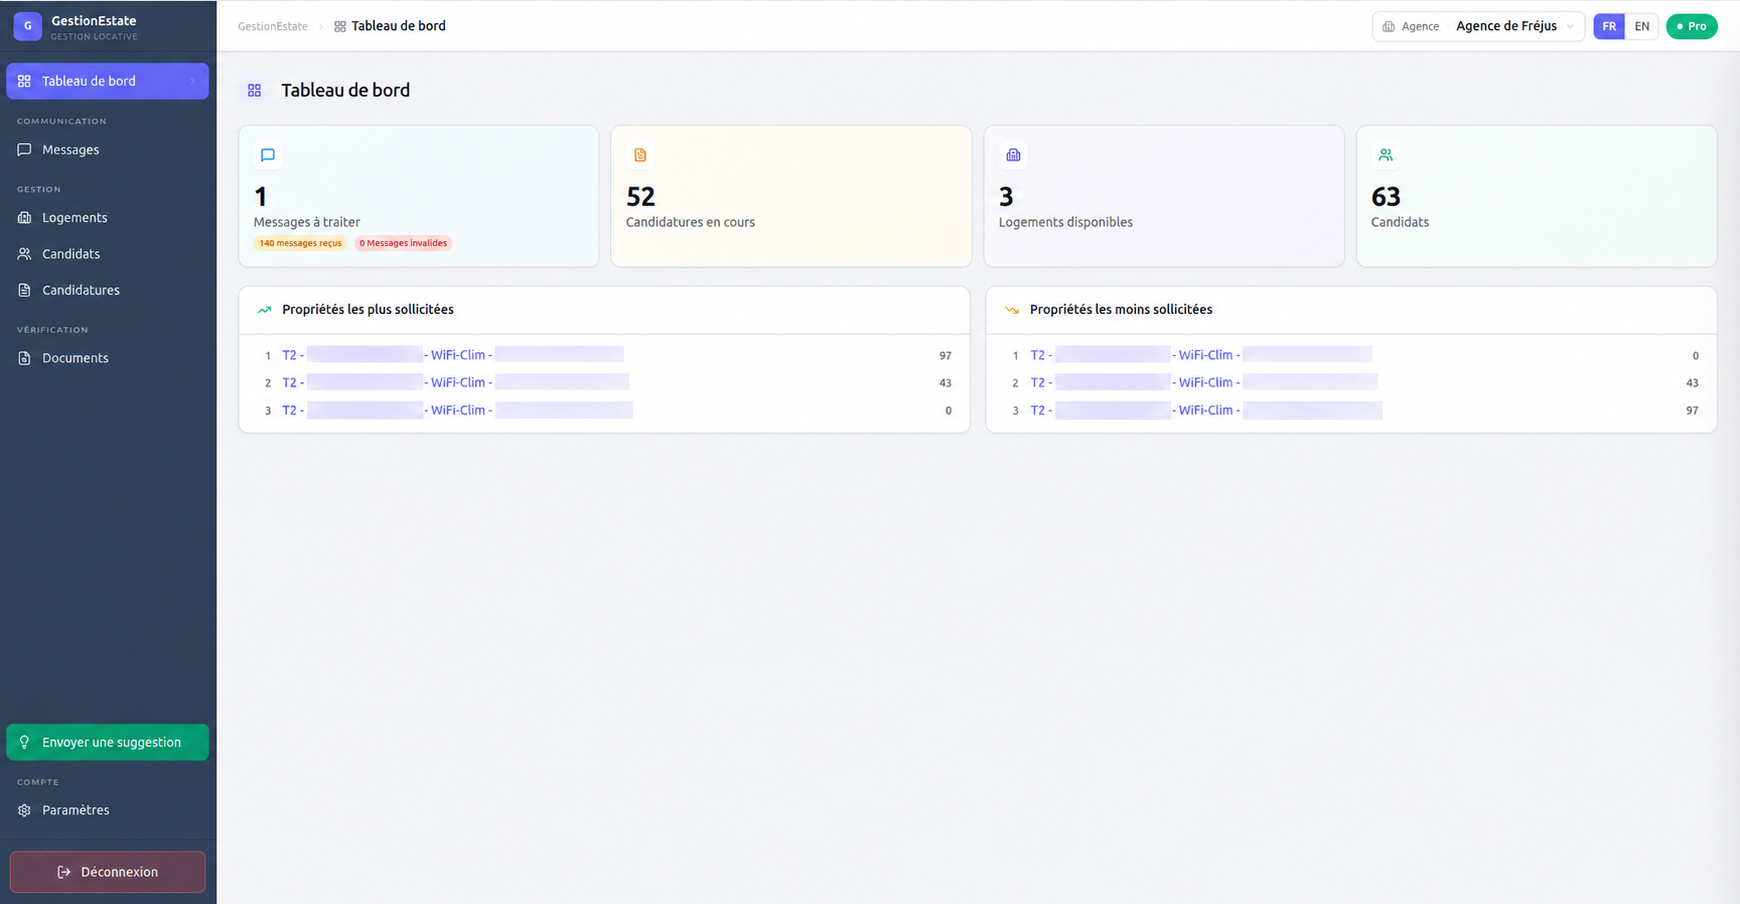Click Propriétés les moins sollicitées heading
This screenshot has height=904, width=1740.
coord(1121,310)
